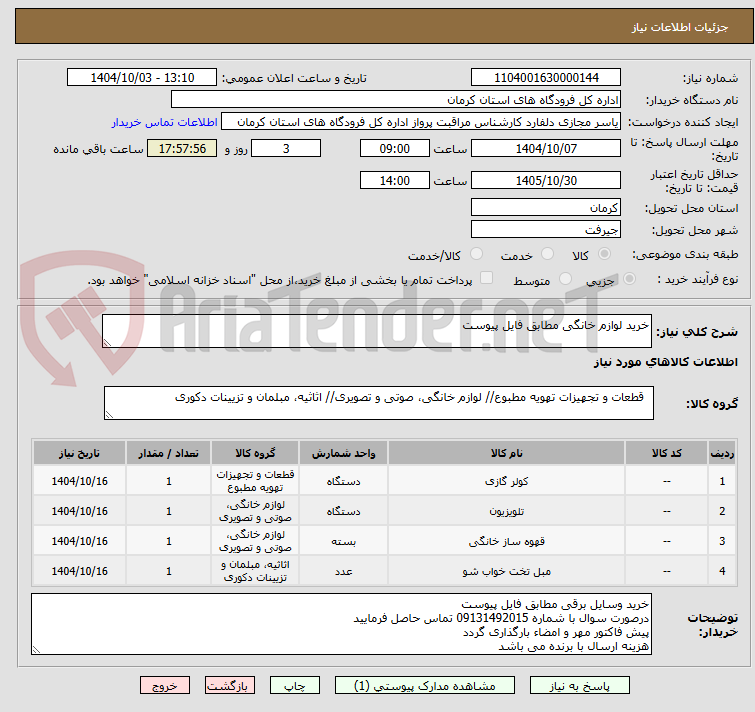Click the خروج exit button
This screenshot has height=712, width=755.
click(165, 686)
